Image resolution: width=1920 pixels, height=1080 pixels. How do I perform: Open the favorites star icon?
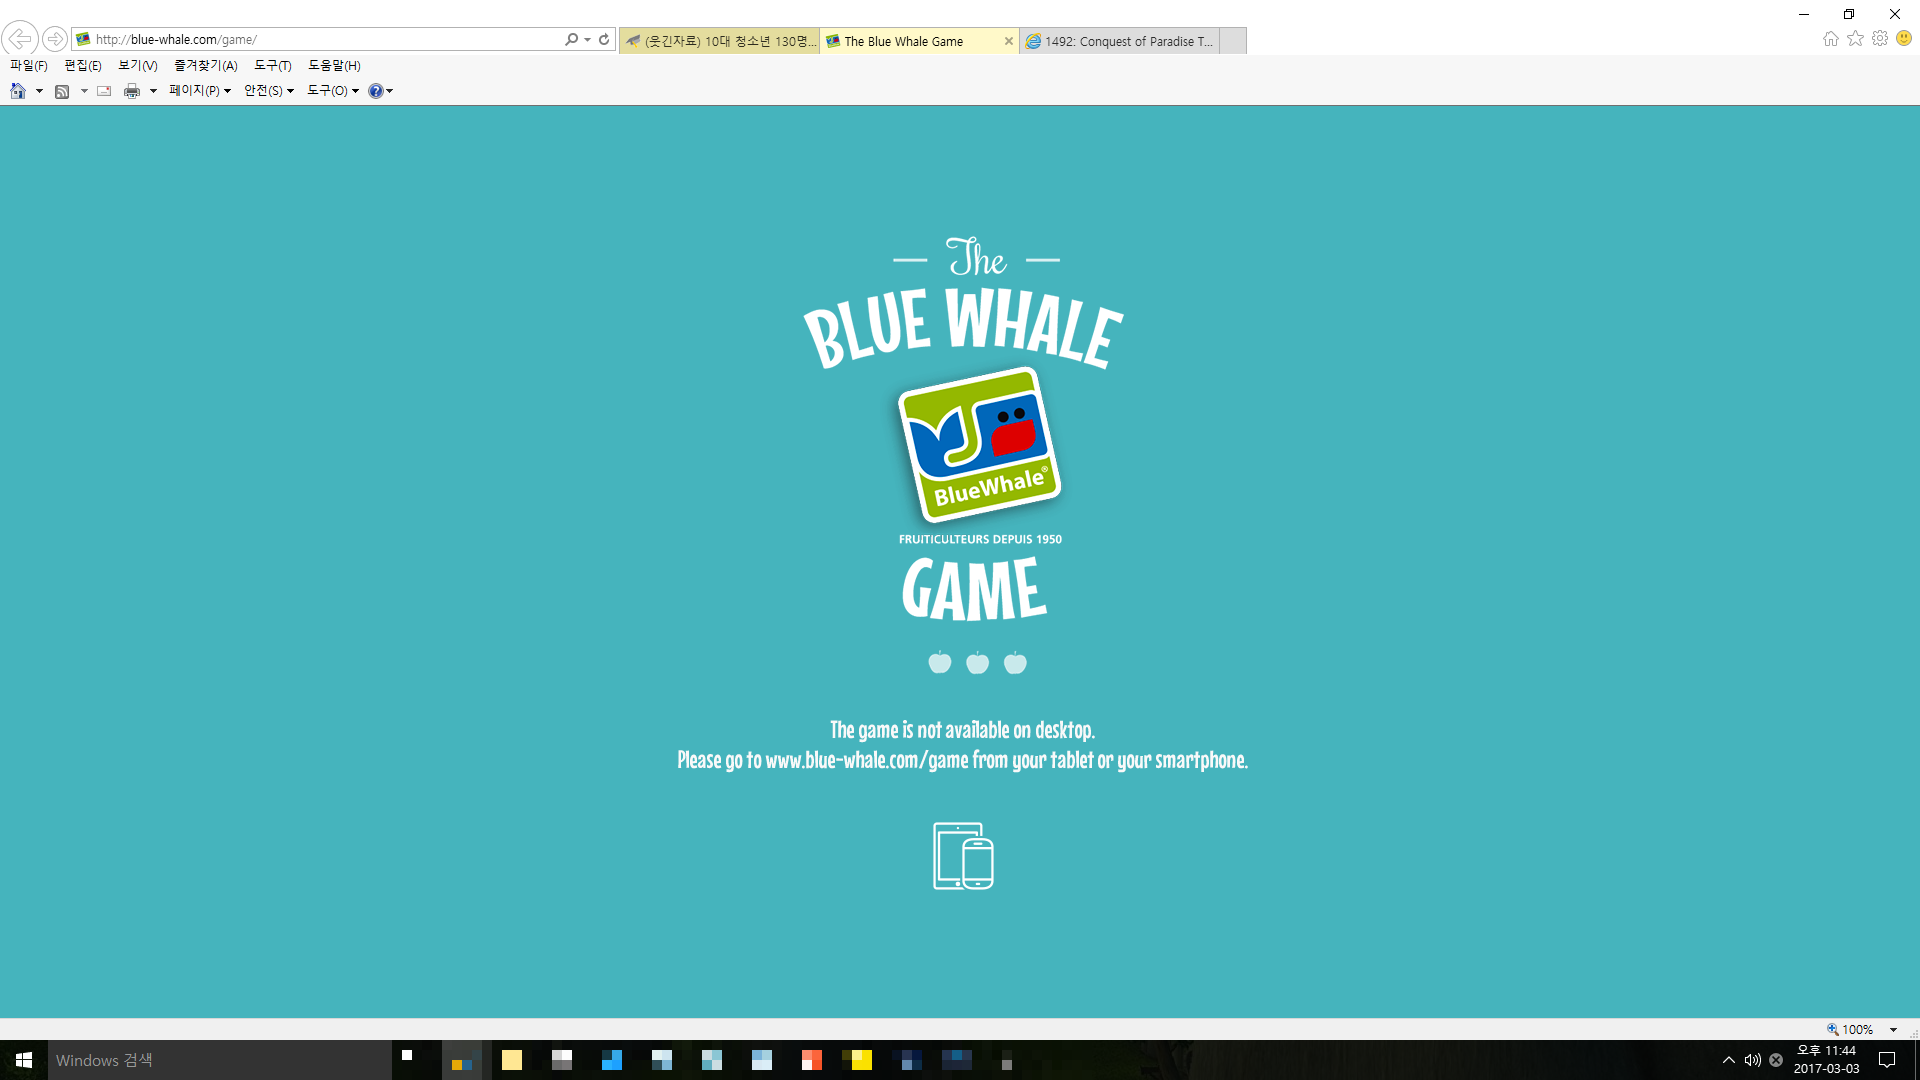coord(1855,38)
